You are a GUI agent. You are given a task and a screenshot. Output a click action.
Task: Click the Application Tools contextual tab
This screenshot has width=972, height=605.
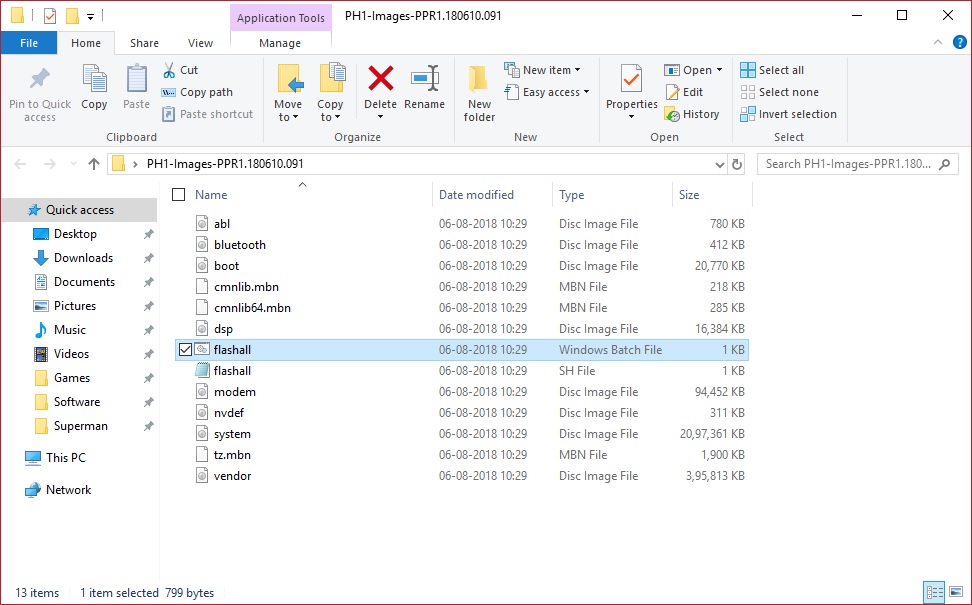281,18
